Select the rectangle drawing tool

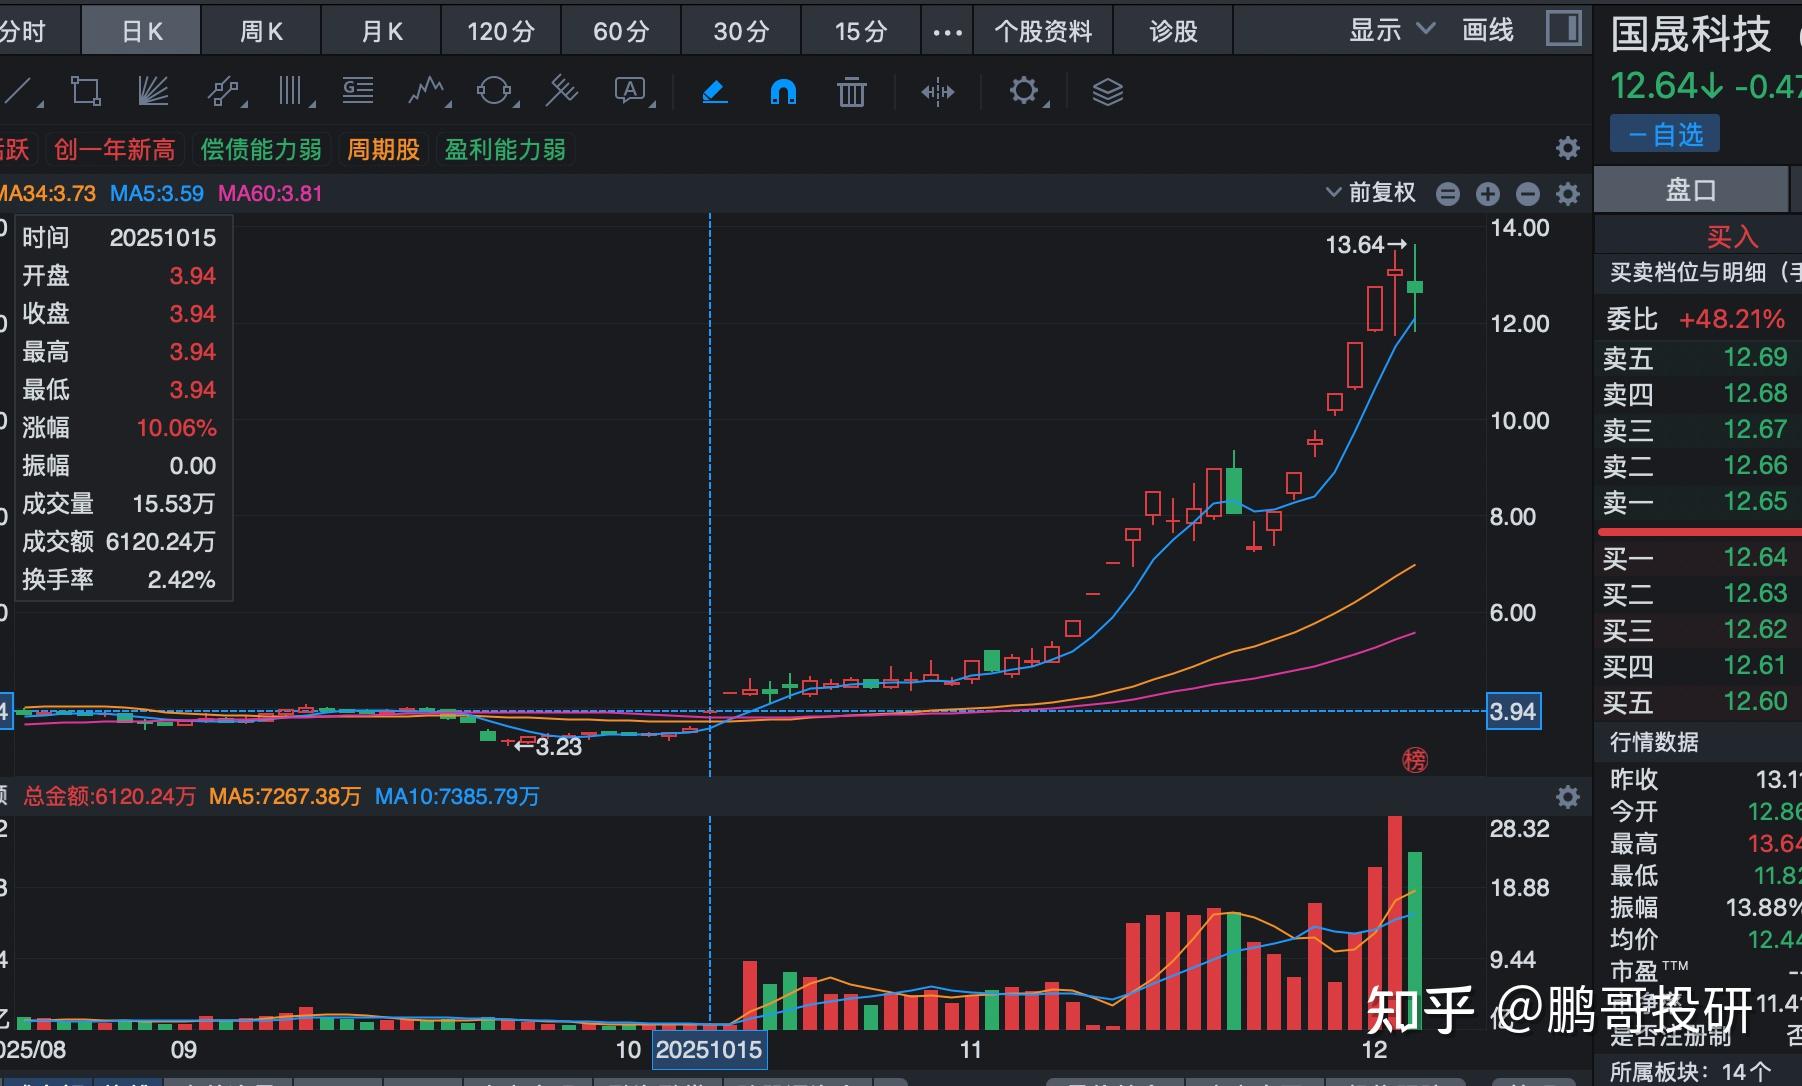[x=86, y=90]
